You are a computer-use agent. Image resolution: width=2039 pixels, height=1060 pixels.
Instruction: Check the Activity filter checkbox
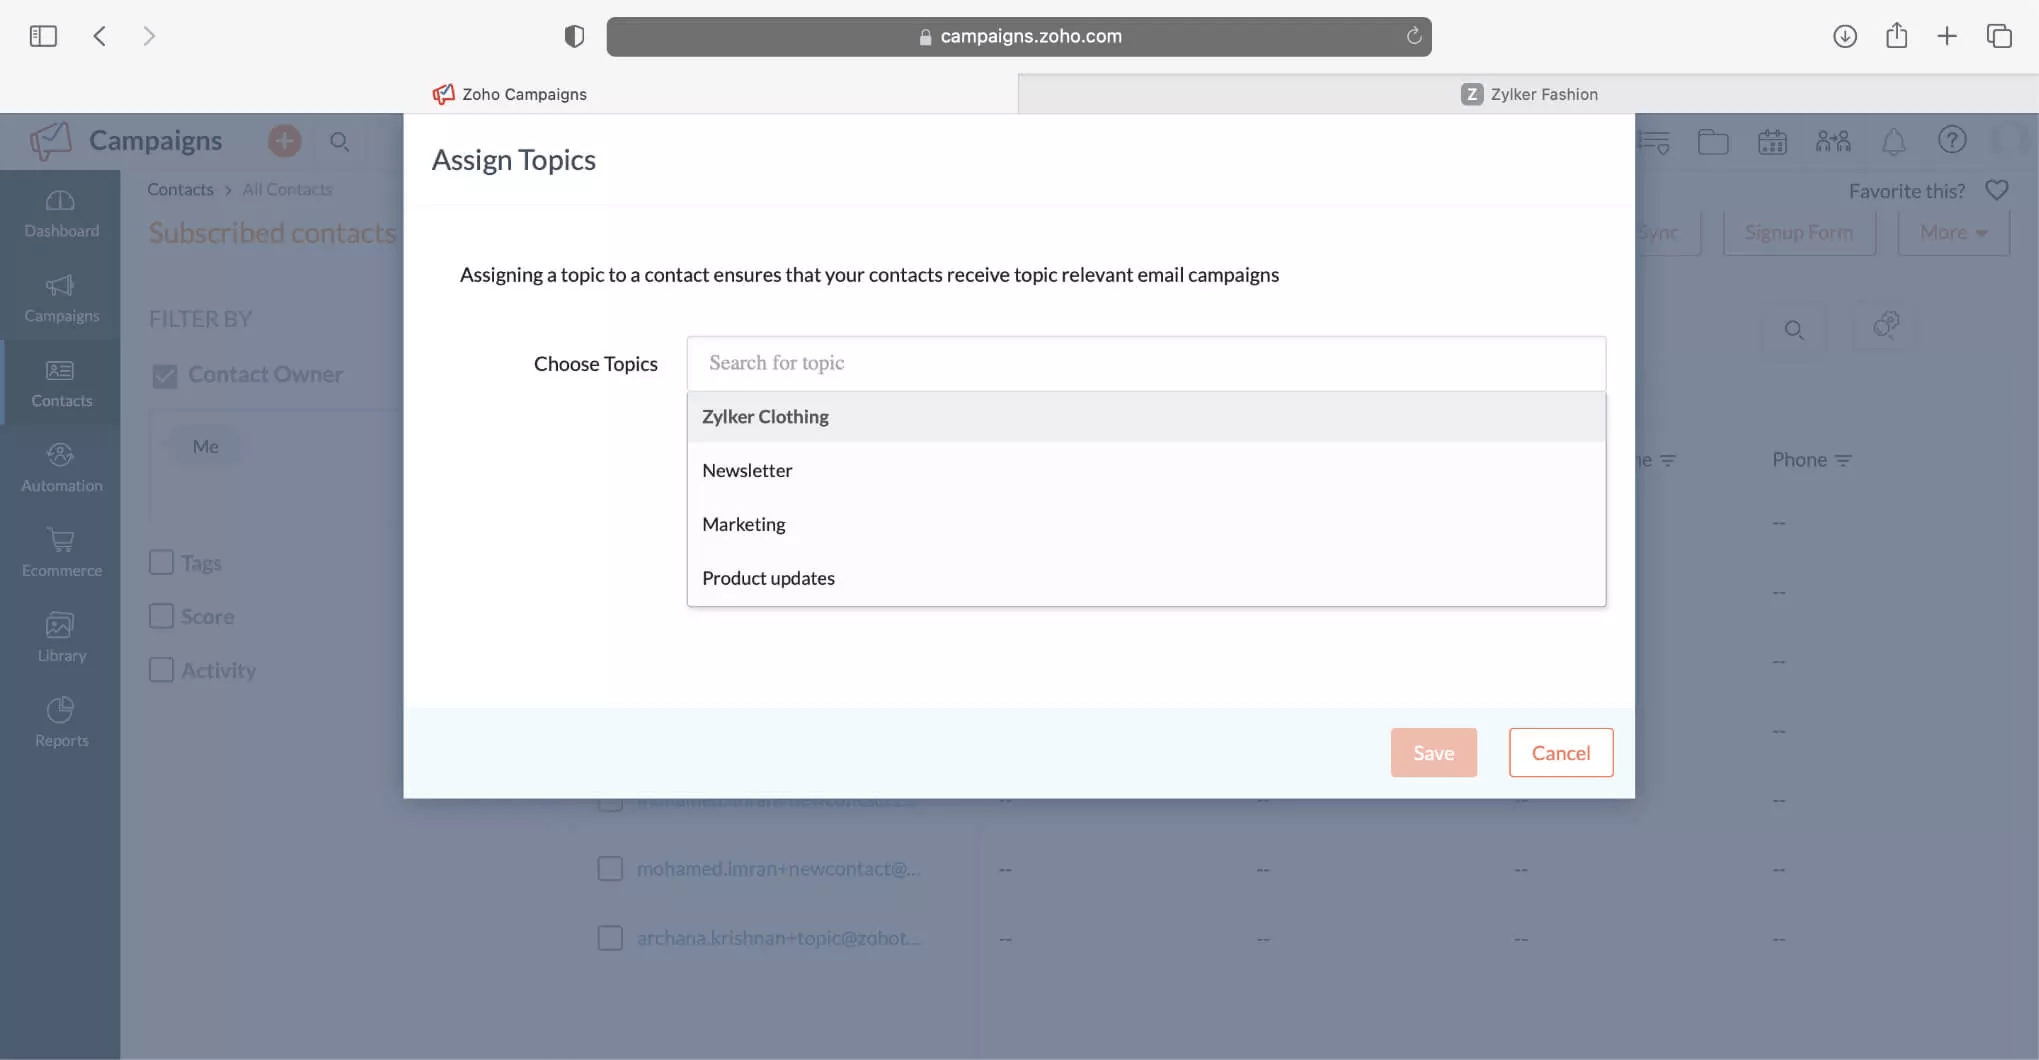click(x=161, y=670)
